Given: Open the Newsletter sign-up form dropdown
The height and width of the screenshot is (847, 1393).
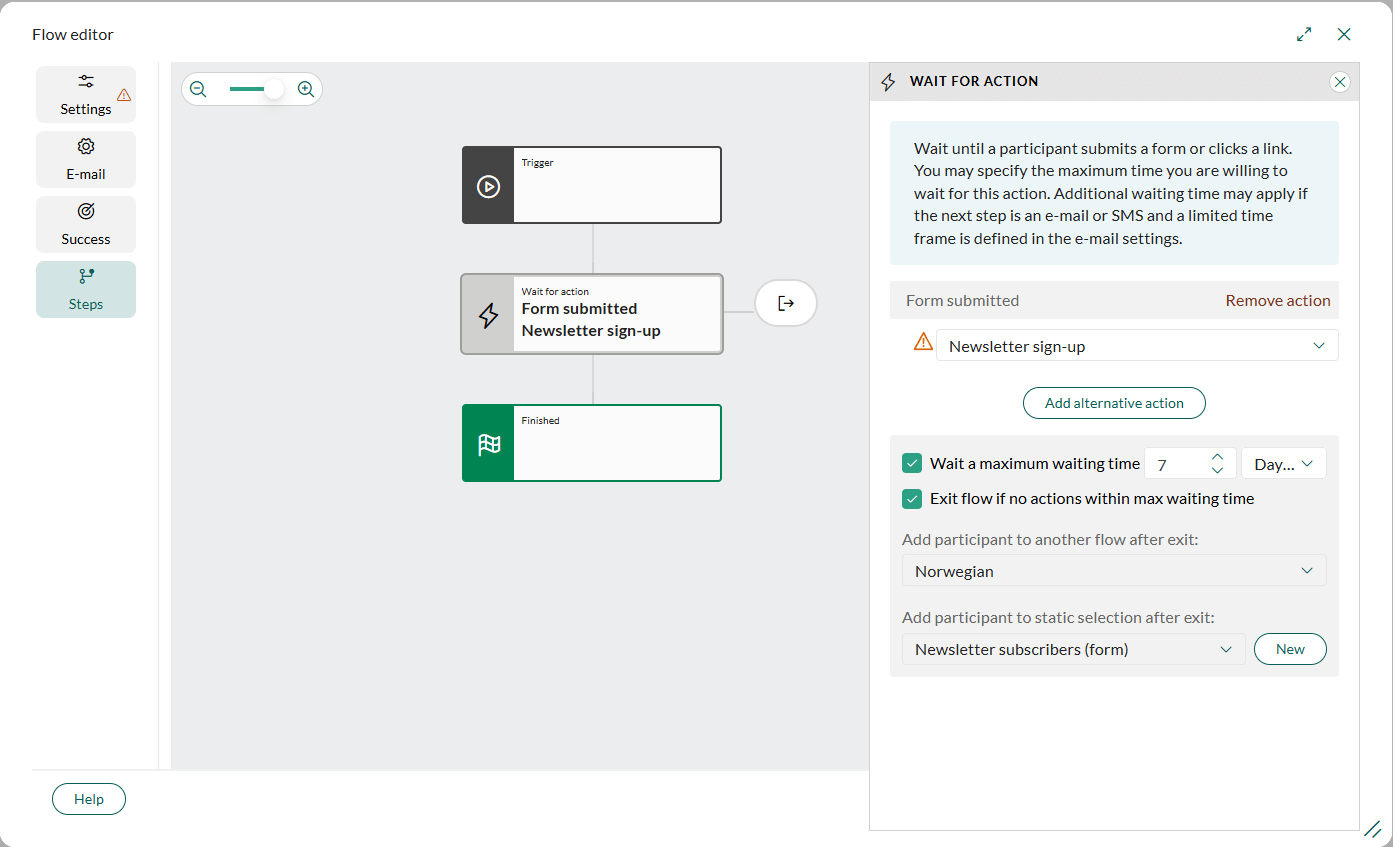Looking at the screenshot, I should [x=1137, y=346].
